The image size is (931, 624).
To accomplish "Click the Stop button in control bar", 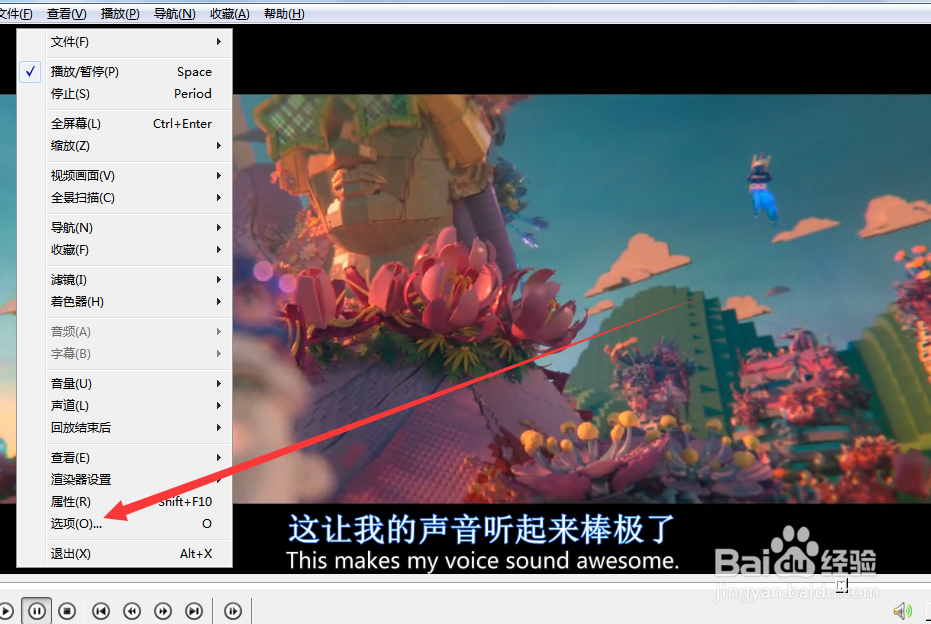I will (67, 611).
